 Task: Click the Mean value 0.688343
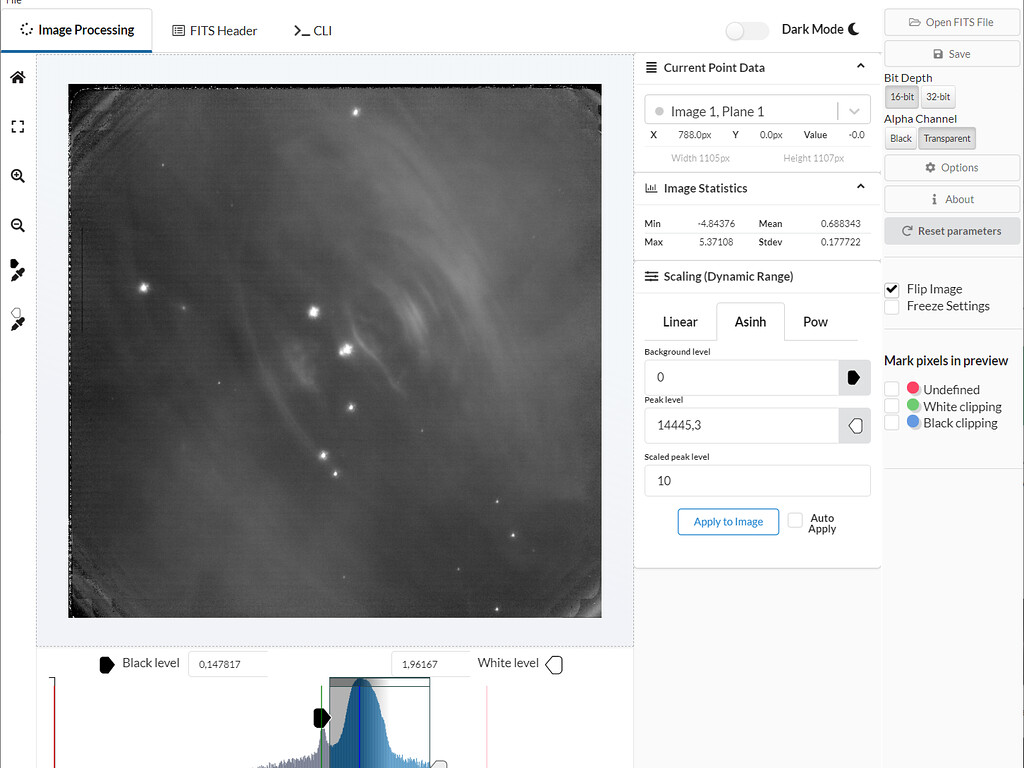[x=840, y=223]
